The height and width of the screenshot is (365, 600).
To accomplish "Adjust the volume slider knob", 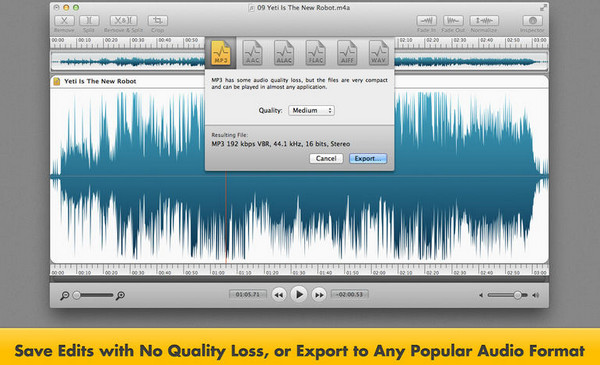I will (x=517, y=295).
